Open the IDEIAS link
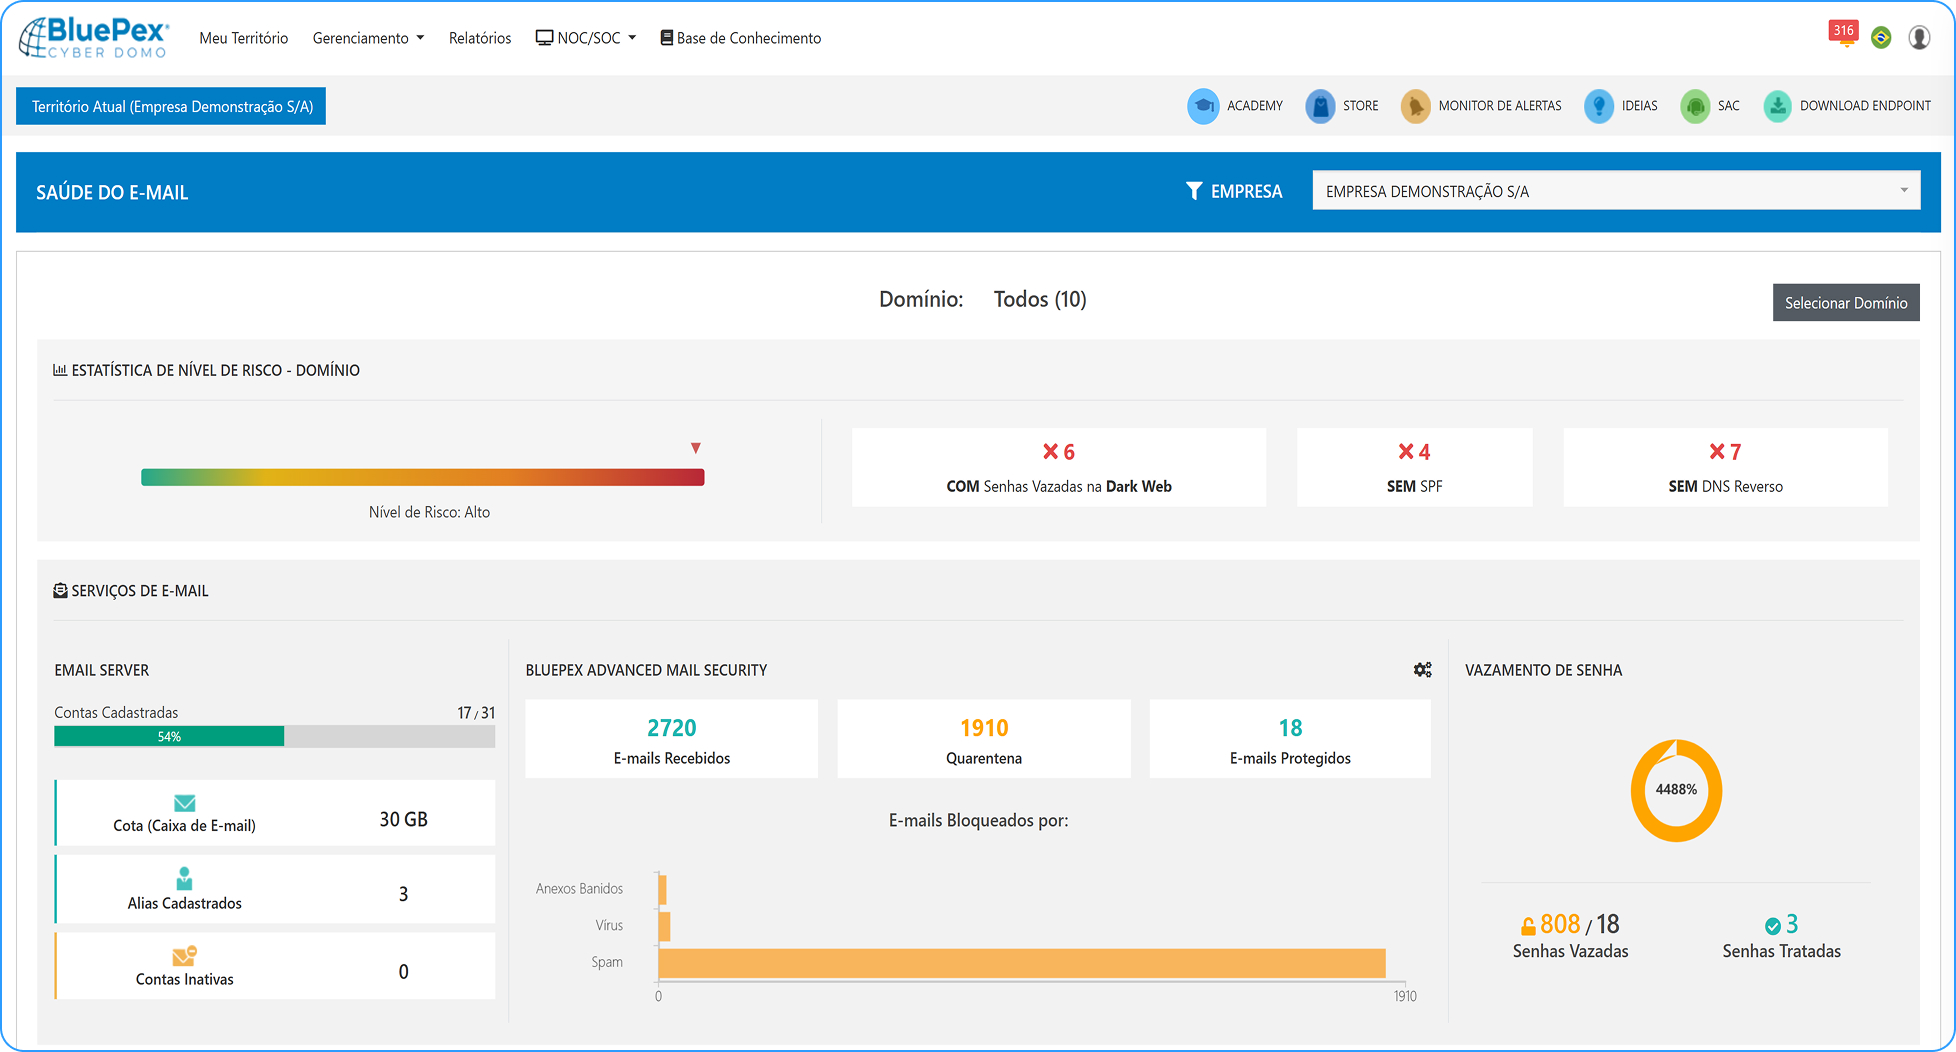The image size is (1956, 1052). [x=1639, y=106]
